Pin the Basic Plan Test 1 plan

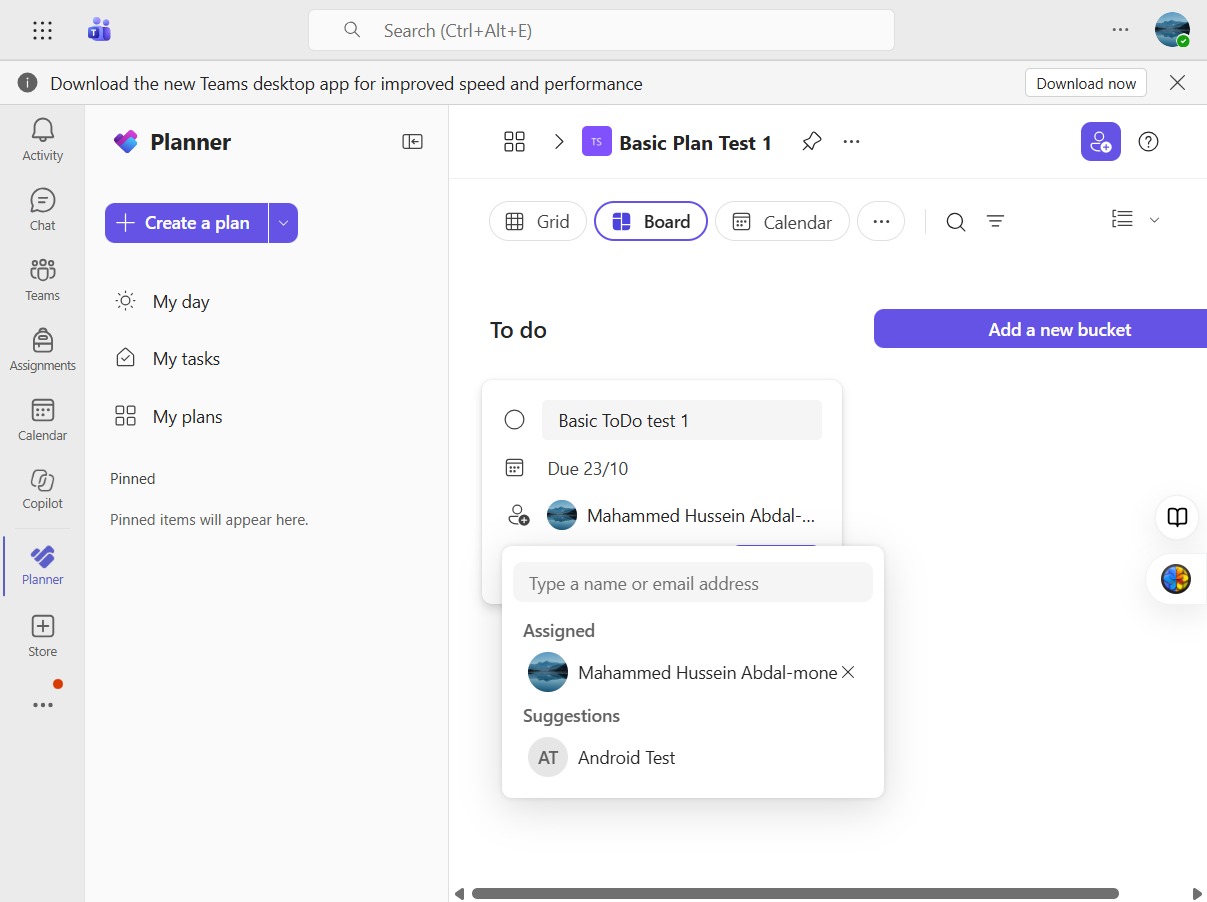(811, 142)
